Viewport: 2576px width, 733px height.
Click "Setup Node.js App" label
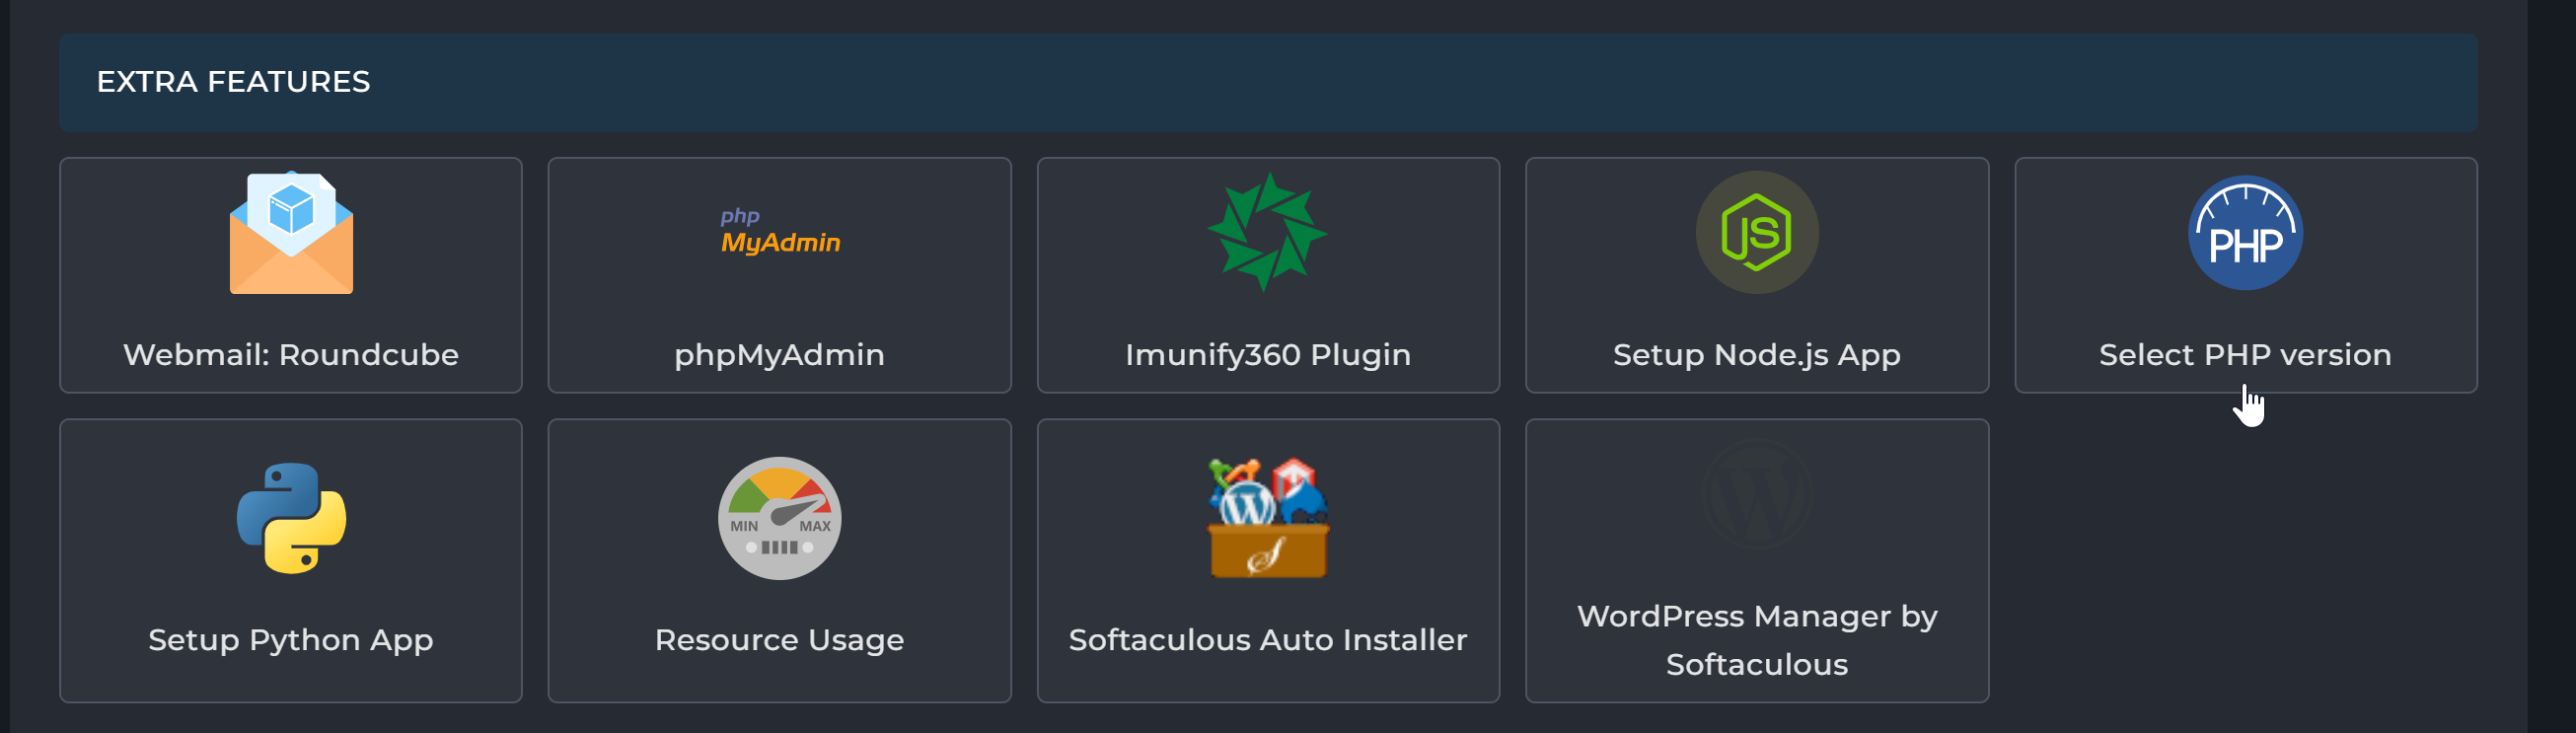(x=1756, y=355)
